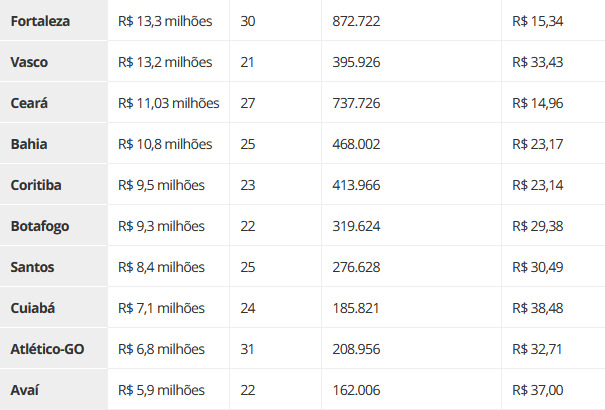Select the R$ 11,03 milhões value

(169, 103)
